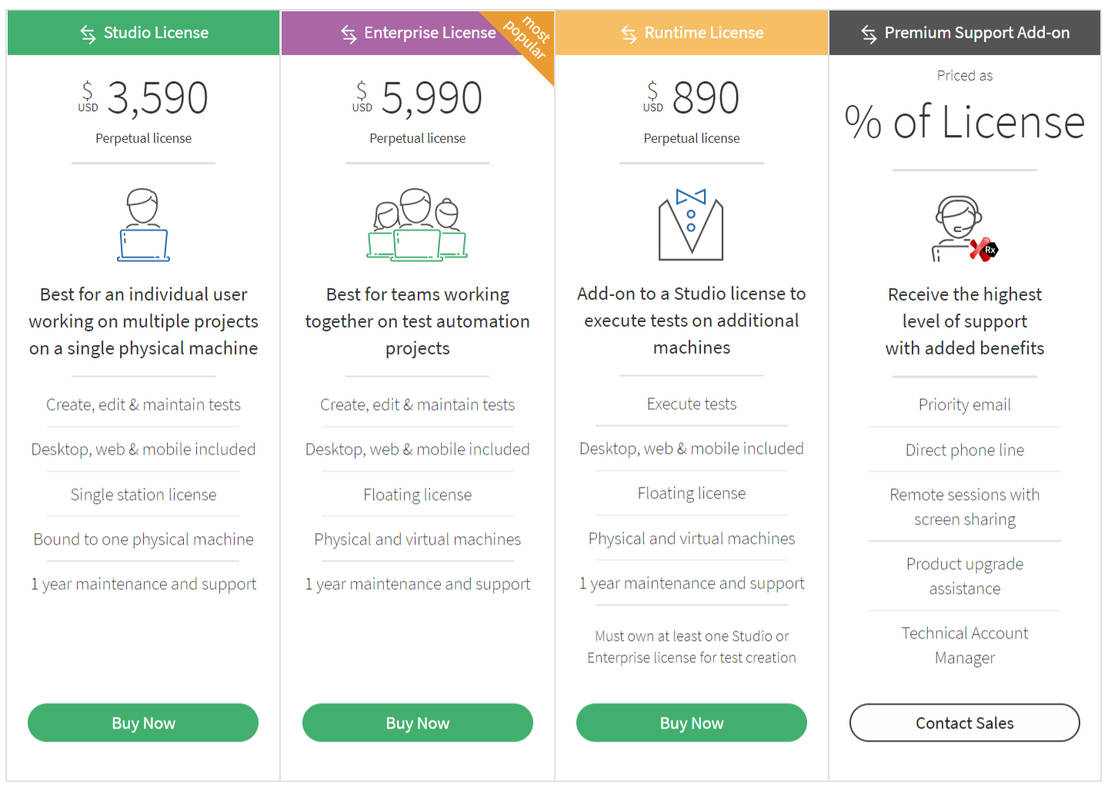This screenshot has width=1108, height=789.
Task: Click the Runtime License tuxedo icon
Action: (691, 225)
